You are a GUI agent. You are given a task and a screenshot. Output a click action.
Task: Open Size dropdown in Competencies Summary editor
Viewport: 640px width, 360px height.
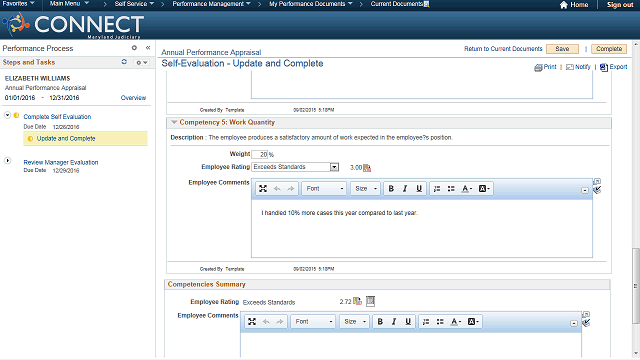355,322
